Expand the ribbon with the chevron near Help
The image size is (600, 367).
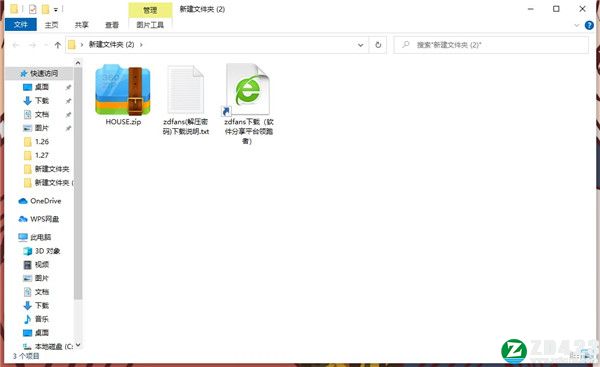(577, 26)
